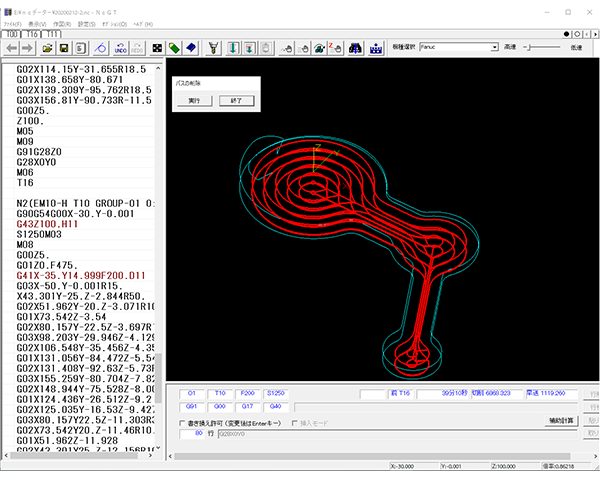
Task: Click the line number field showing 80
Action: [192, 434]
